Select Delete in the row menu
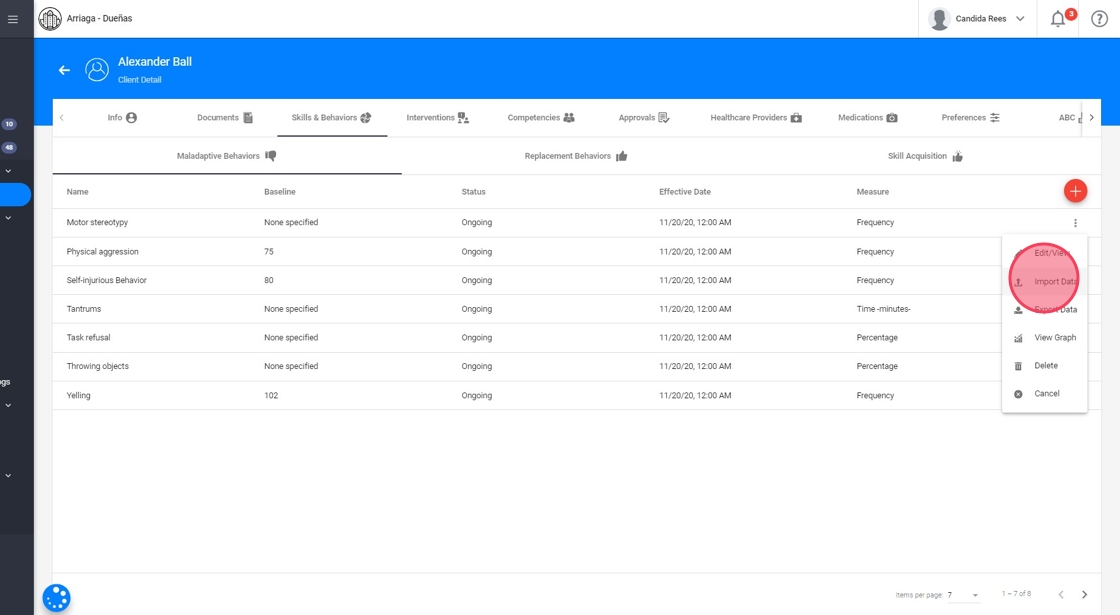The height and width of the screenshot is (615, 1120). [x=1044, y=365]
